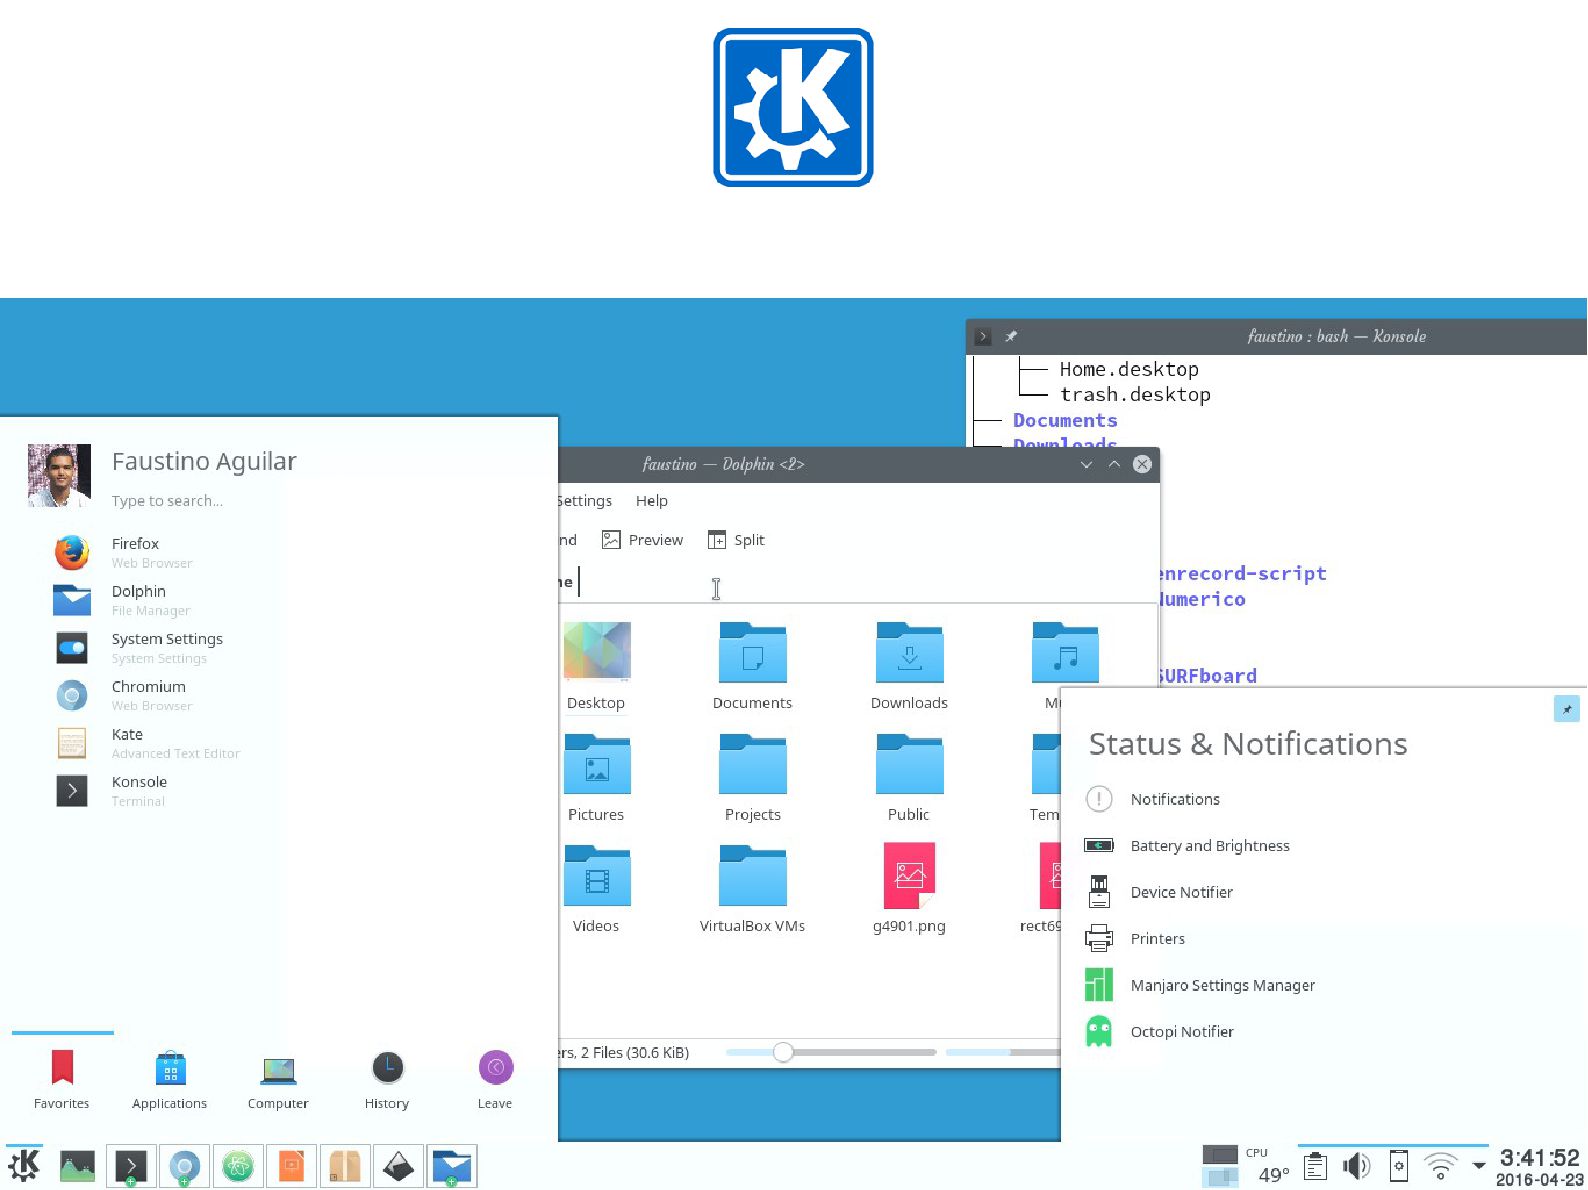Launch Chromium from the taskbar
This screenshot has height=1190, width=1588.
[x=184, y=1166]
